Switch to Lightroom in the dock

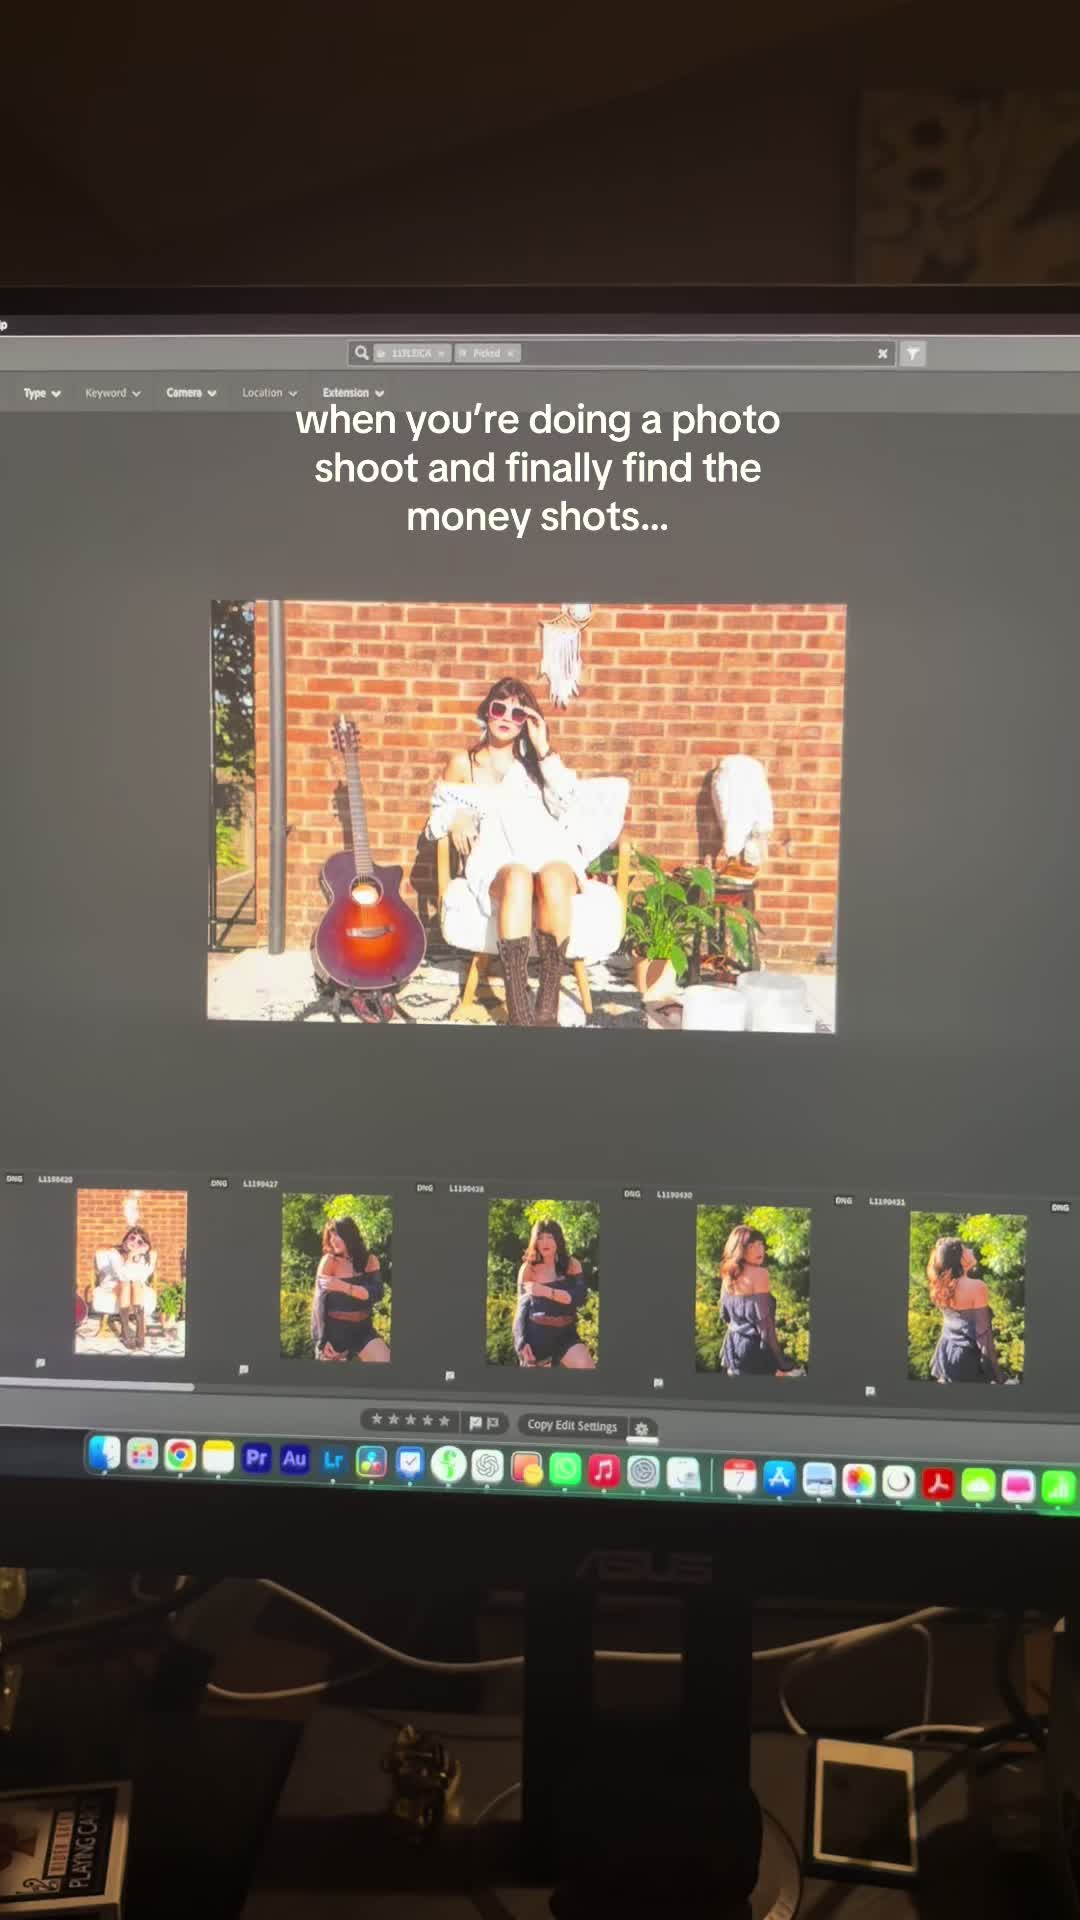point(333,1460)
